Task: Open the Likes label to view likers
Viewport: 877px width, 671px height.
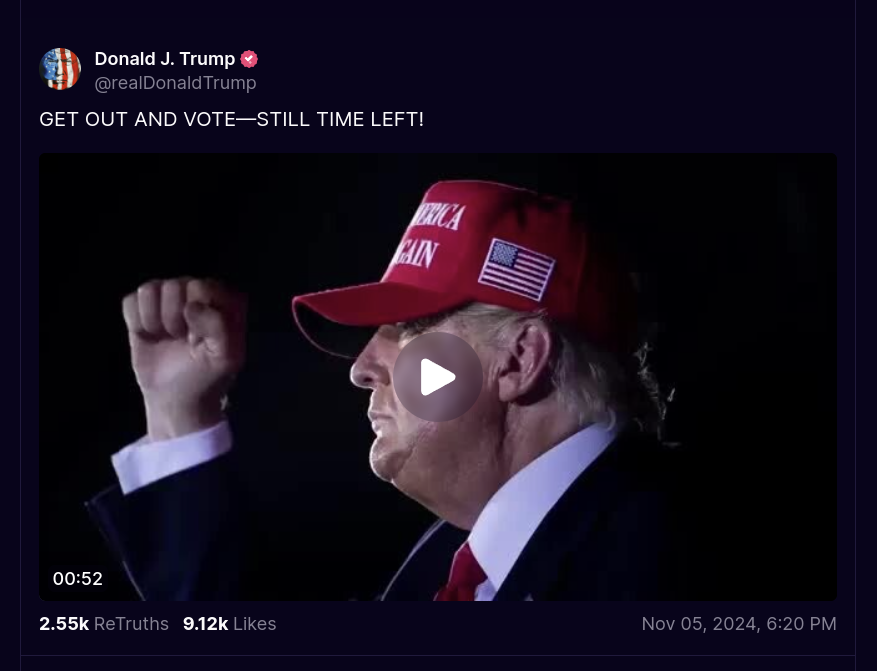Action: pyautogui.click(x=254, y=624)
